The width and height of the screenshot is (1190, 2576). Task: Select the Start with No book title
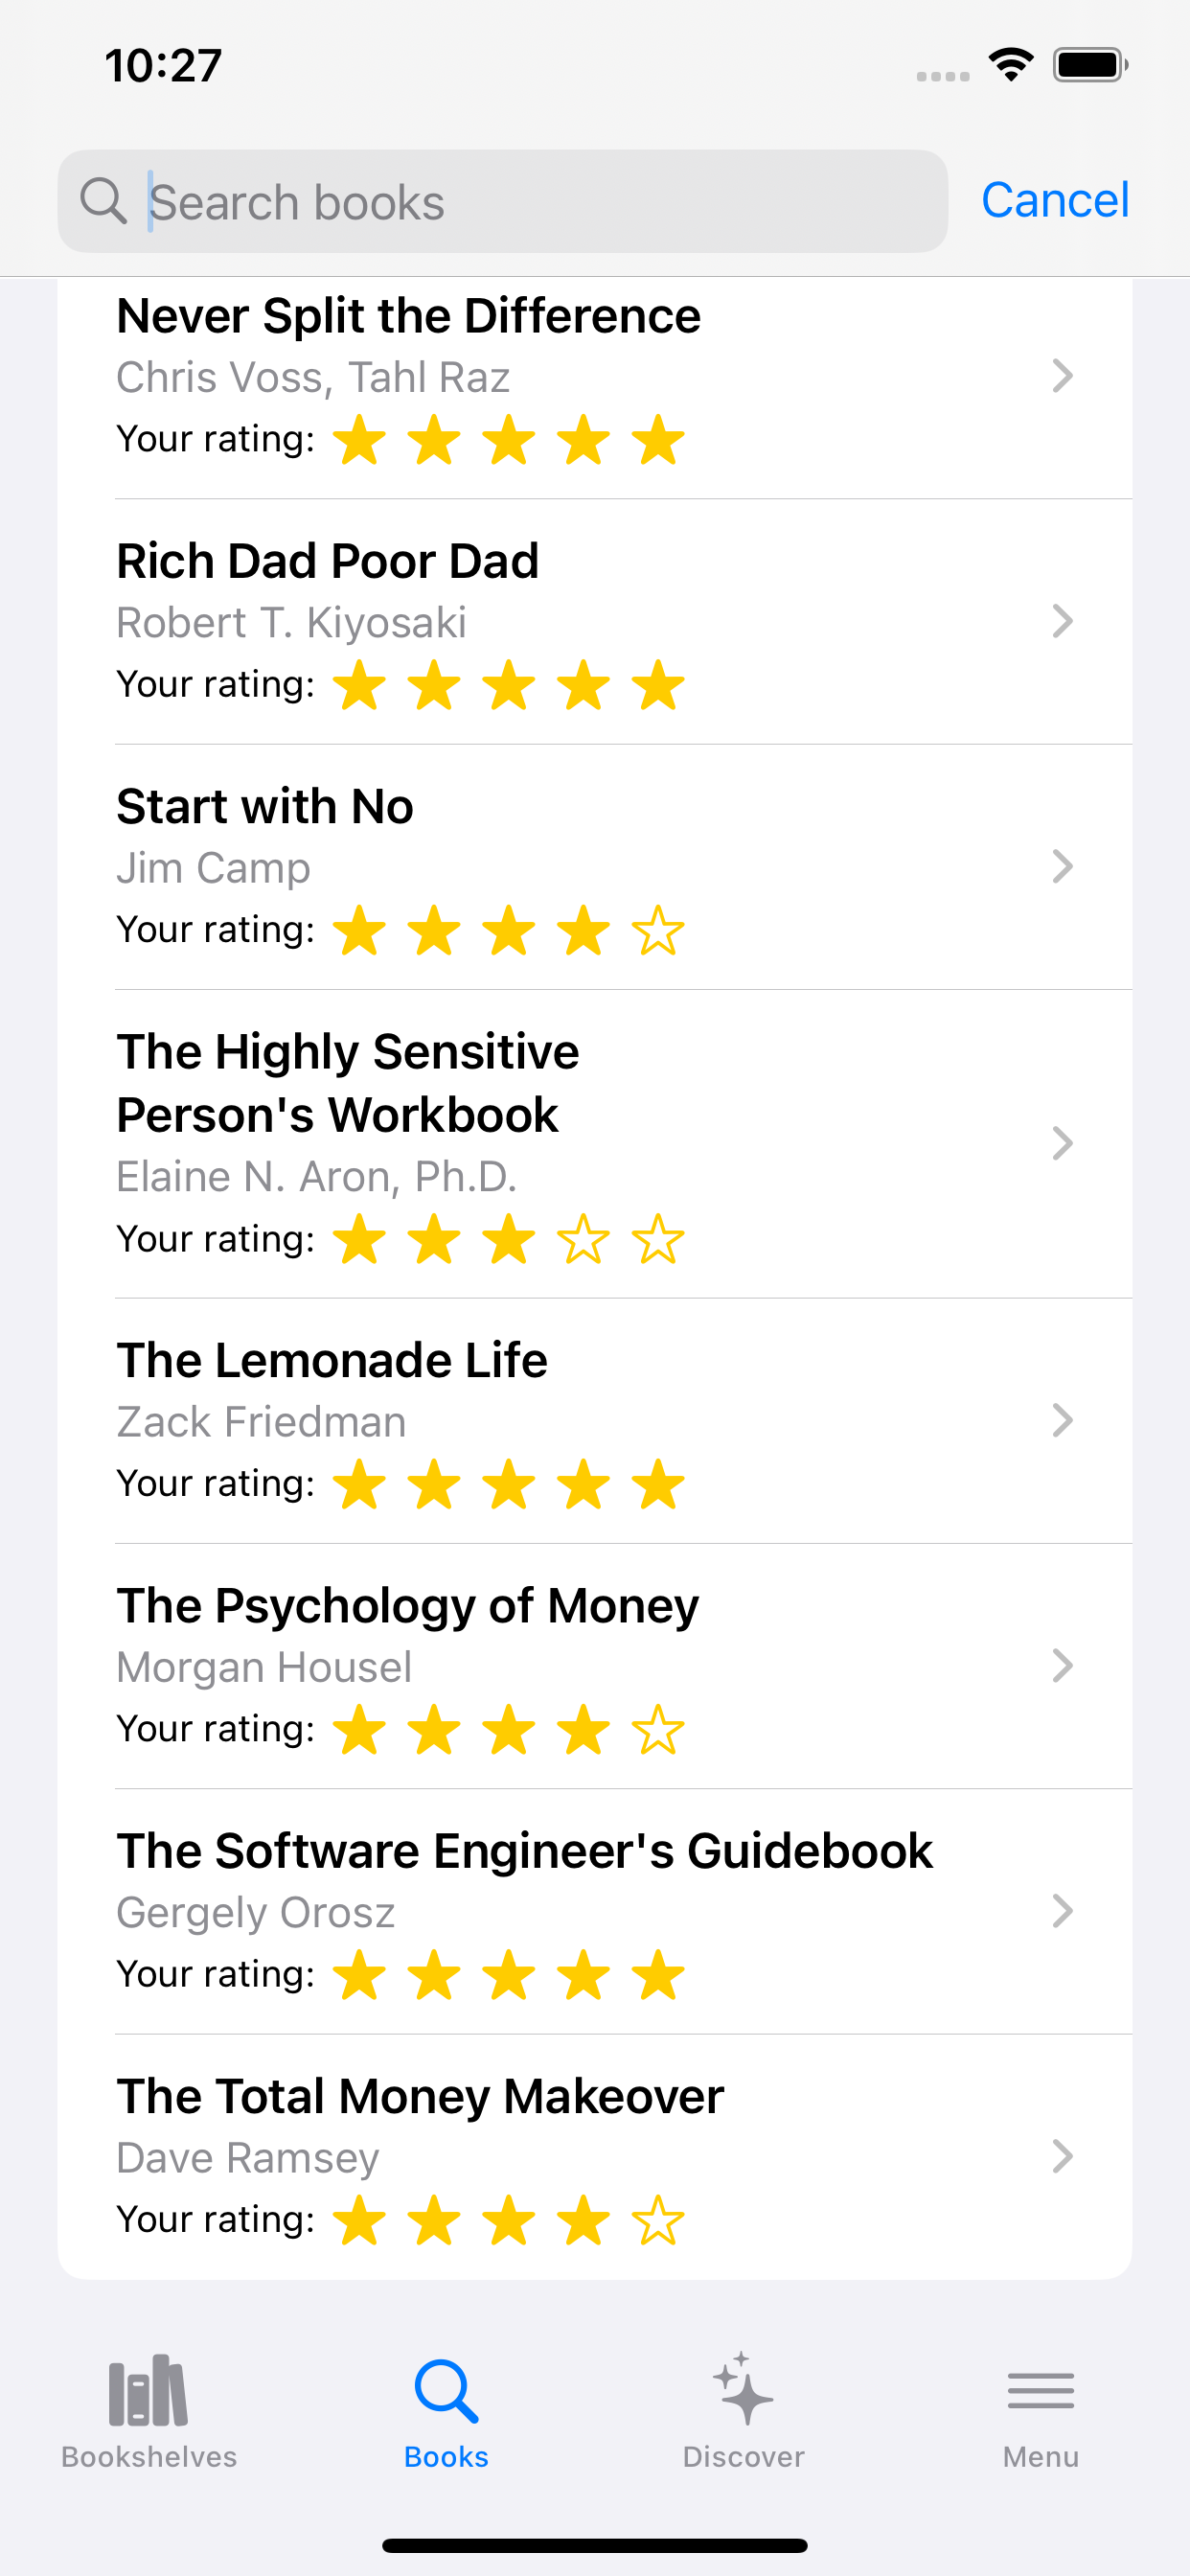coord(265,807)
